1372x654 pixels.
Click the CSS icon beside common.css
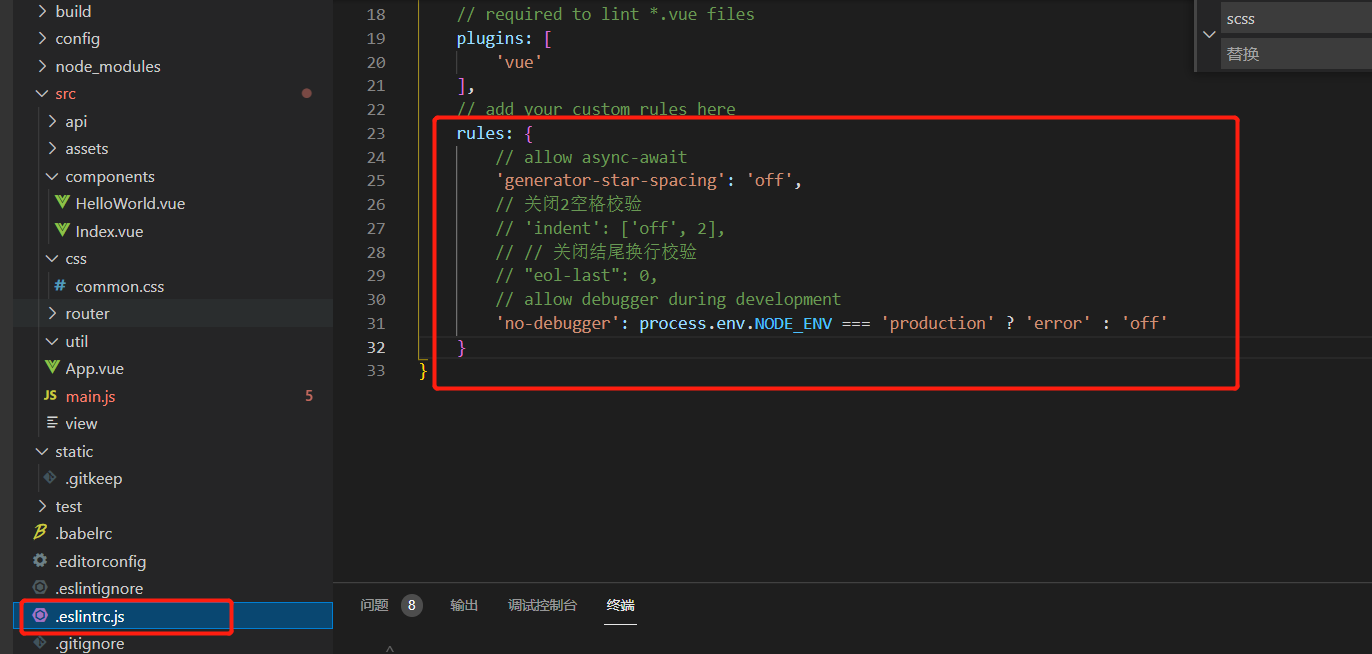click(63, 286)
